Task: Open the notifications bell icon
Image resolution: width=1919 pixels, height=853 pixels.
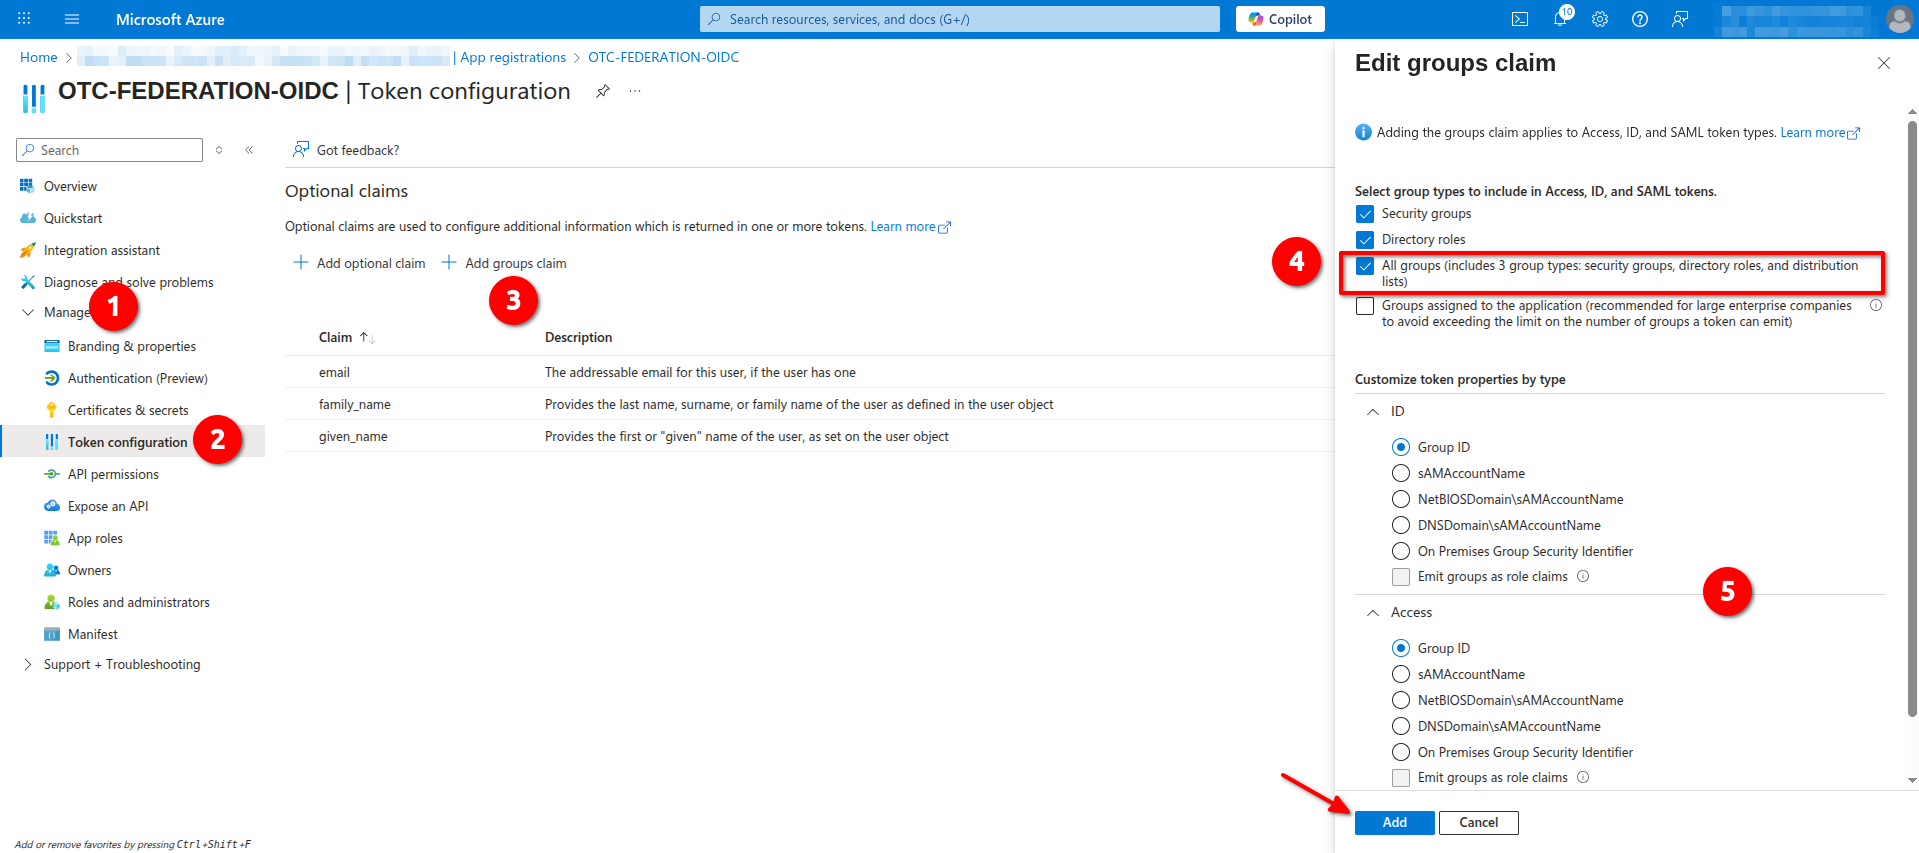Action: tap(1560, 19)
